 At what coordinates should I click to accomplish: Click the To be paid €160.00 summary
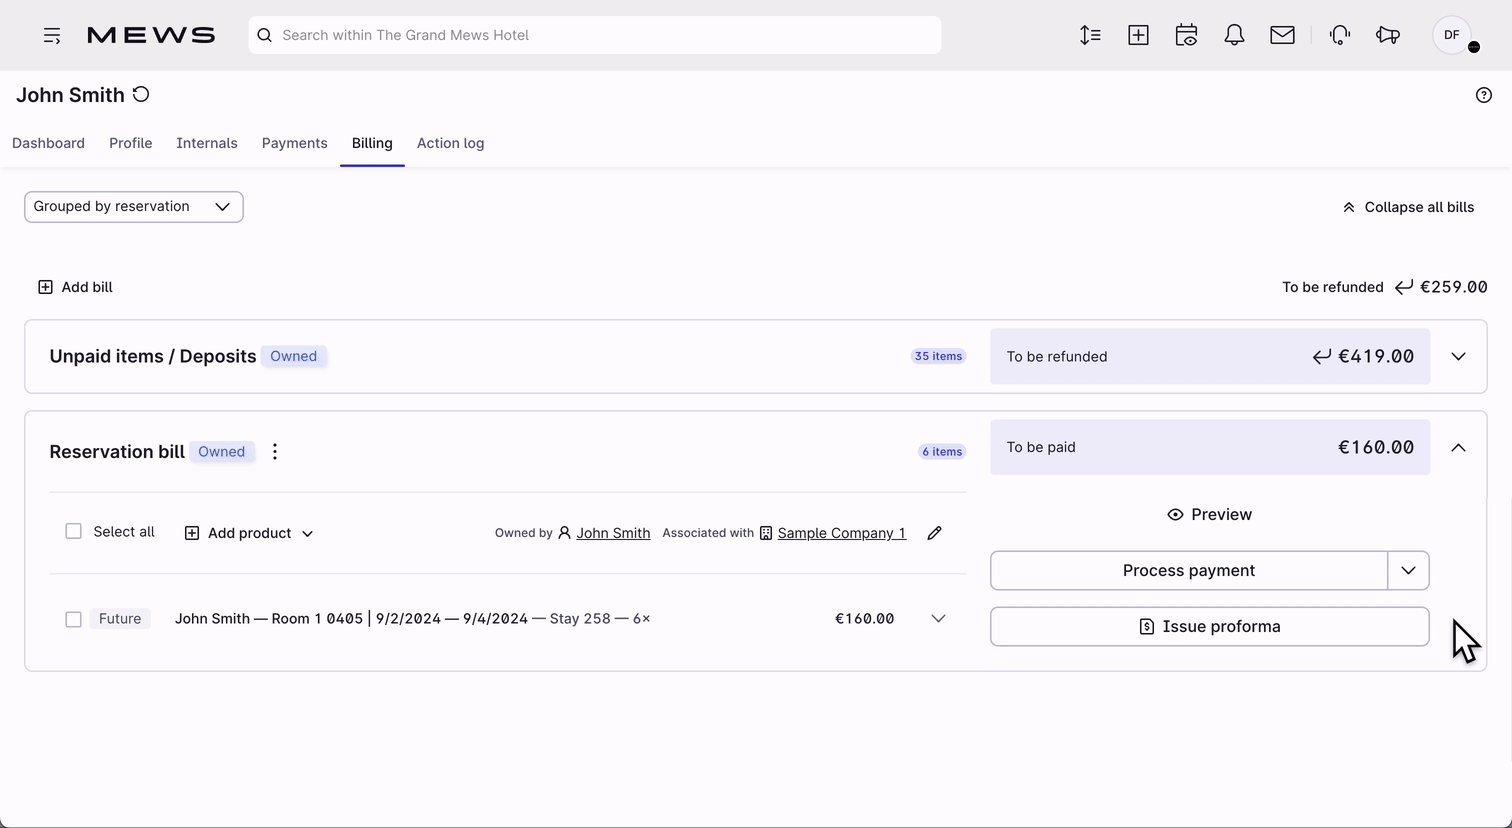1210,447
